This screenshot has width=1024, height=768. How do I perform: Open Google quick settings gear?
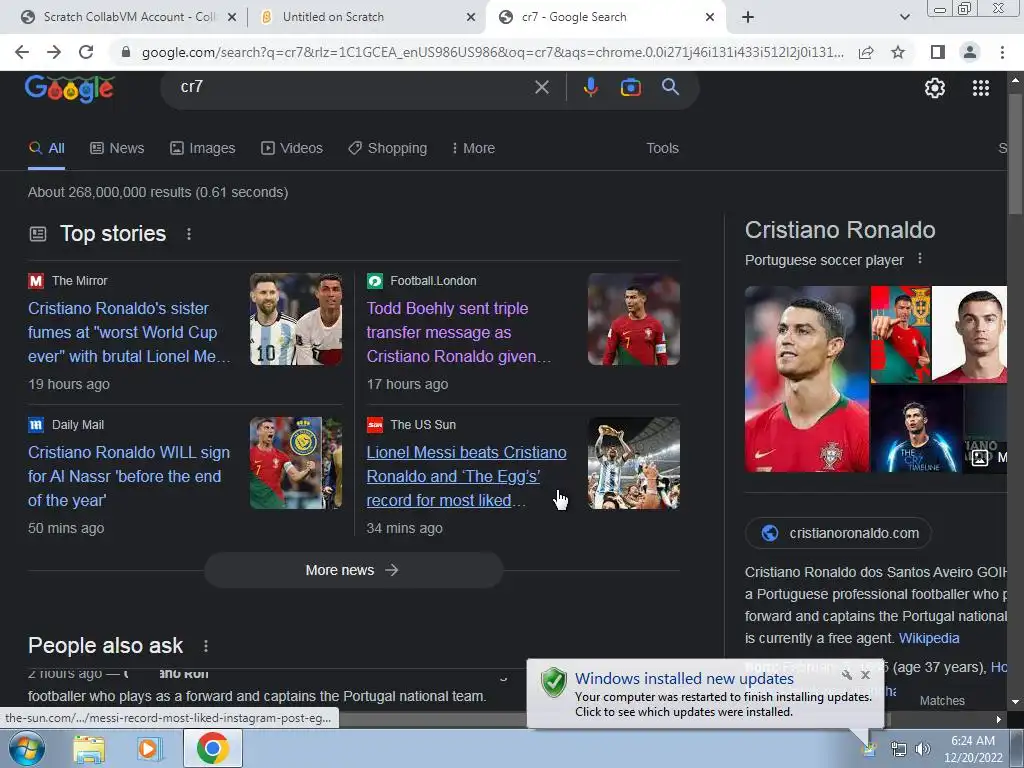coord(935,88)
